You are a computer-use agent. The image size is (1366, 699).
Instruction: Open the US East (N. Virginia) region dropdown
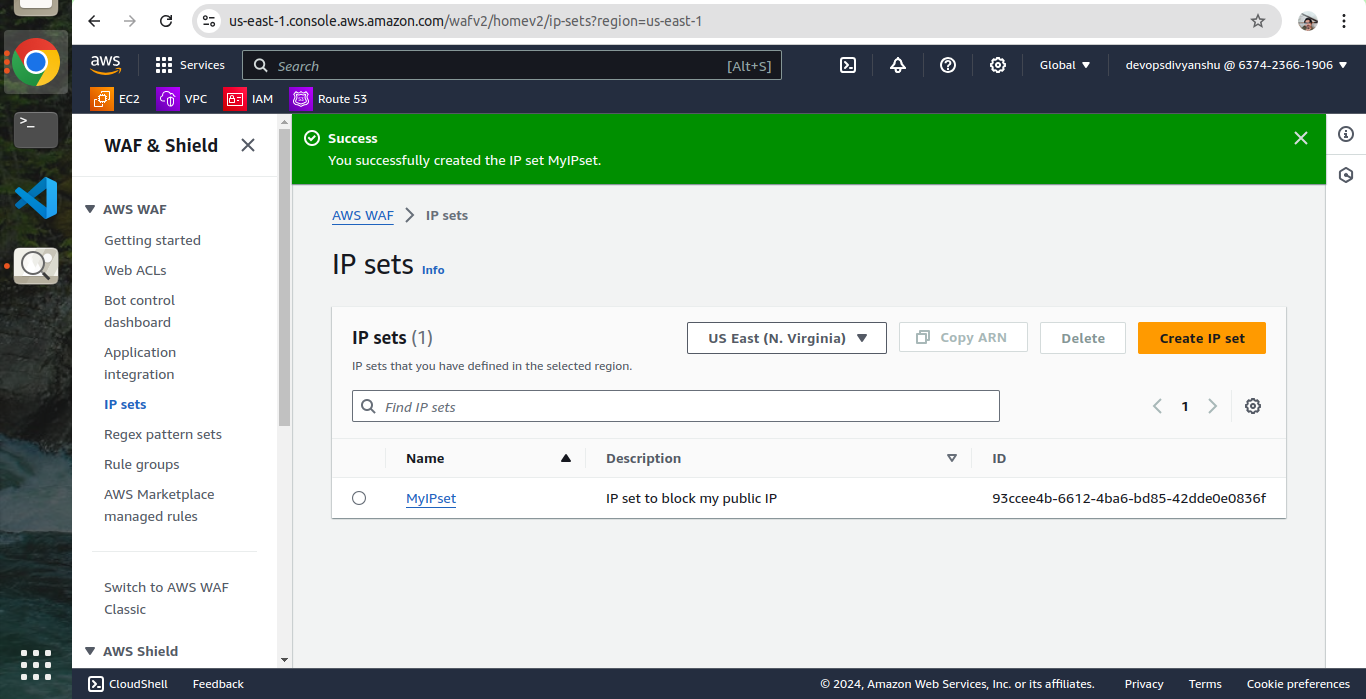point(787,338)
